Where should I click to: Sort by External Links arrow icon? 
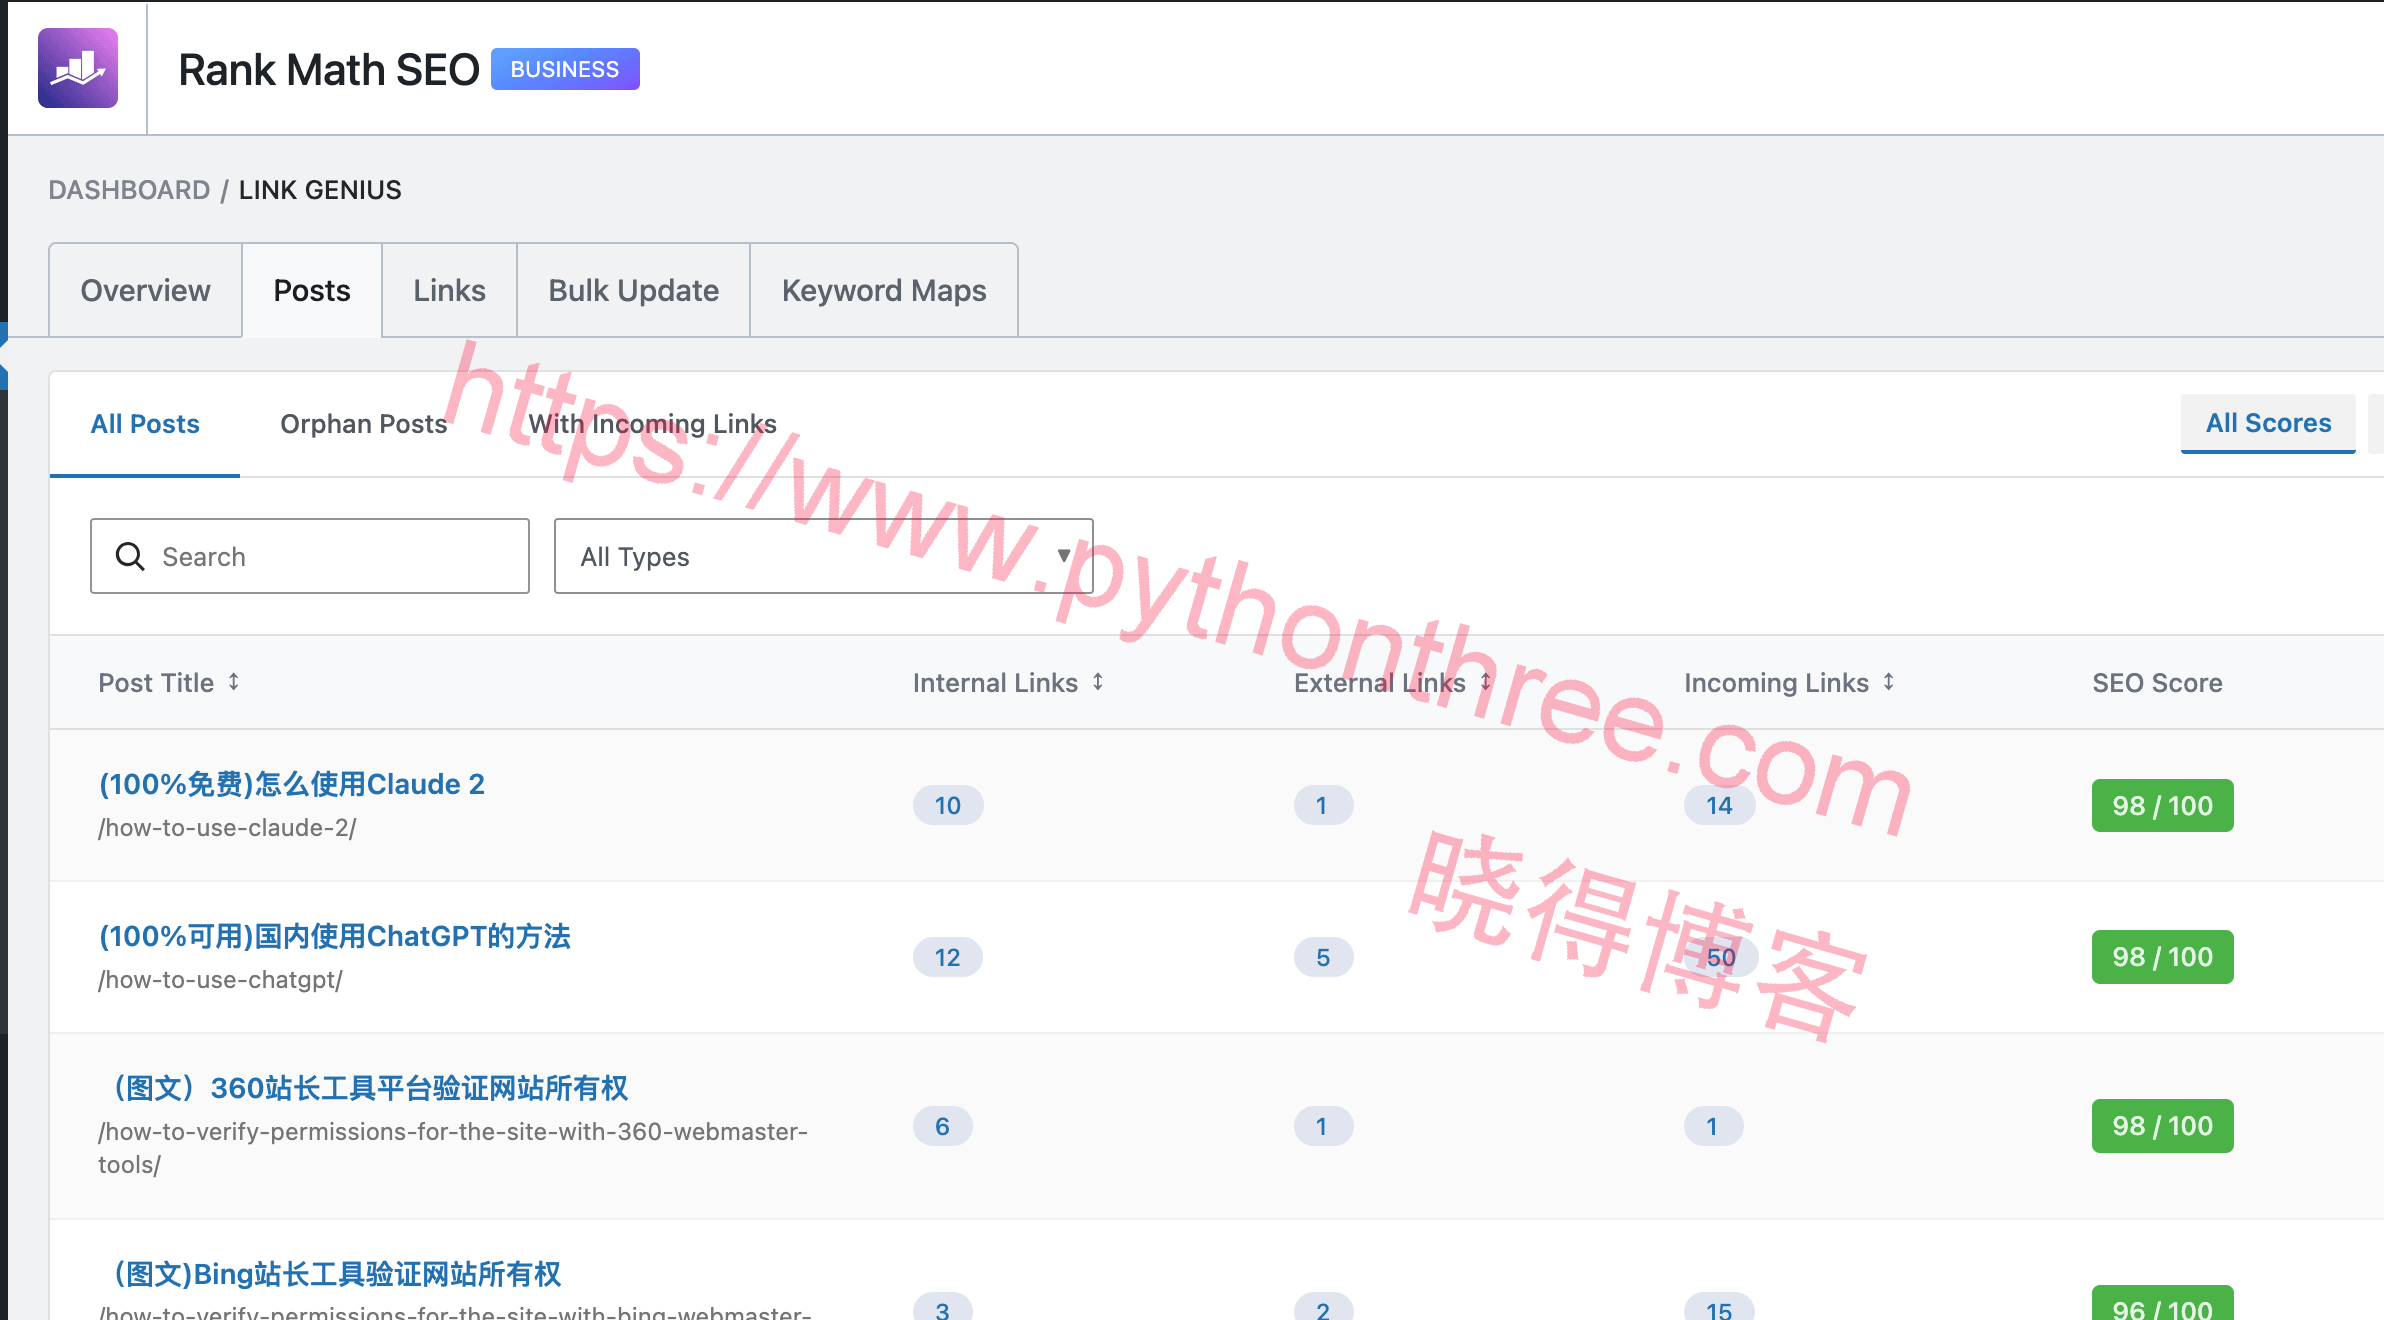coord(1485,682)
